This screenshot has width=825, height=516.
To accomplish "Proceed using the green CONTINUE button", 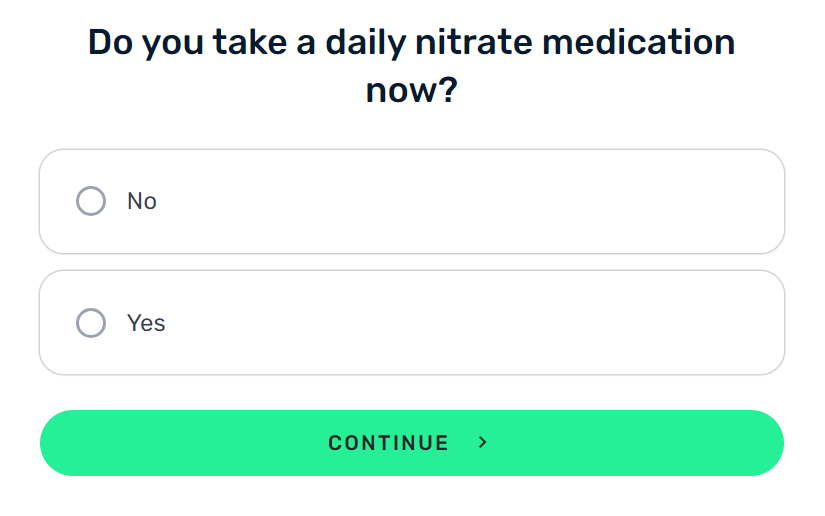I will coord(412,443).
